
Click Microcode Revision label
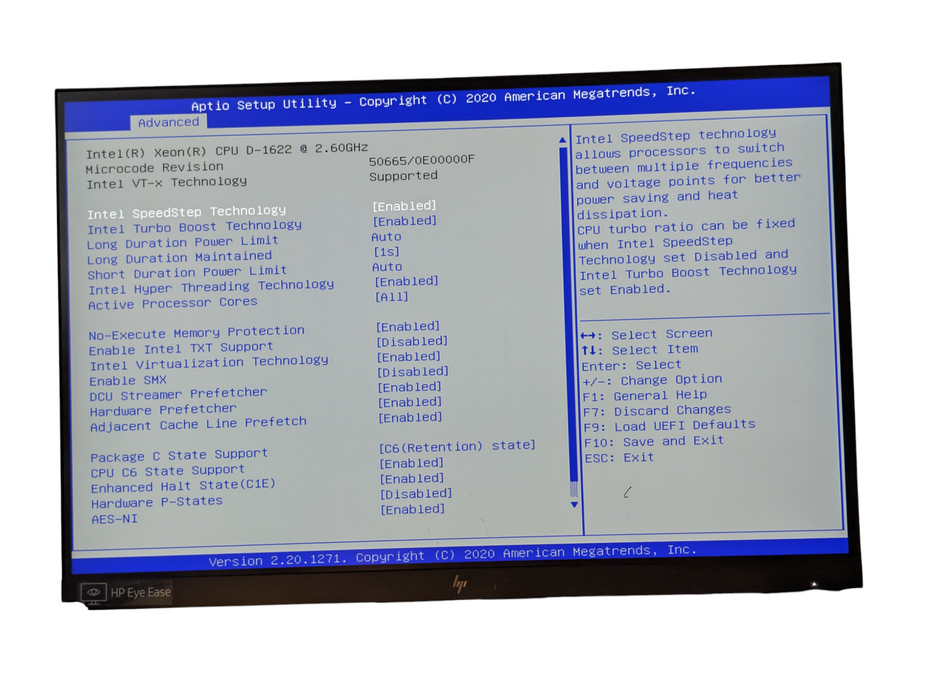(x=155, y=168)
